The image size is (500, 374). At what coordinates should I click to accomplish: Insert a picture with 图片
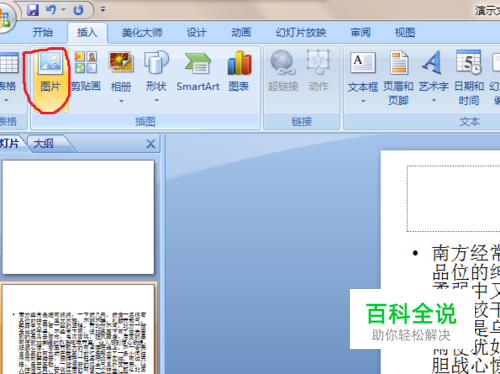[x=51, y=79]
